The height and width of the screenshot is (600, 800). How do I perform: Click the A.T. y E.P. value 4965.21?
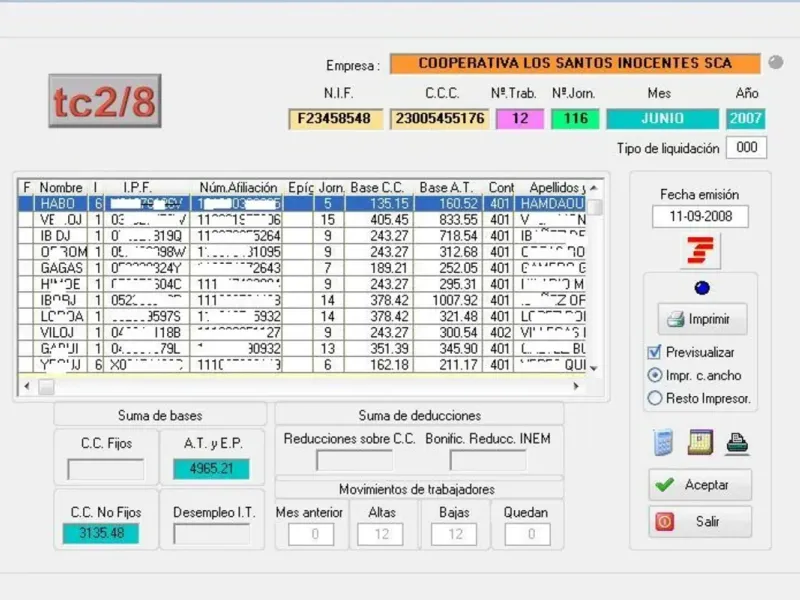coord(211,469)
